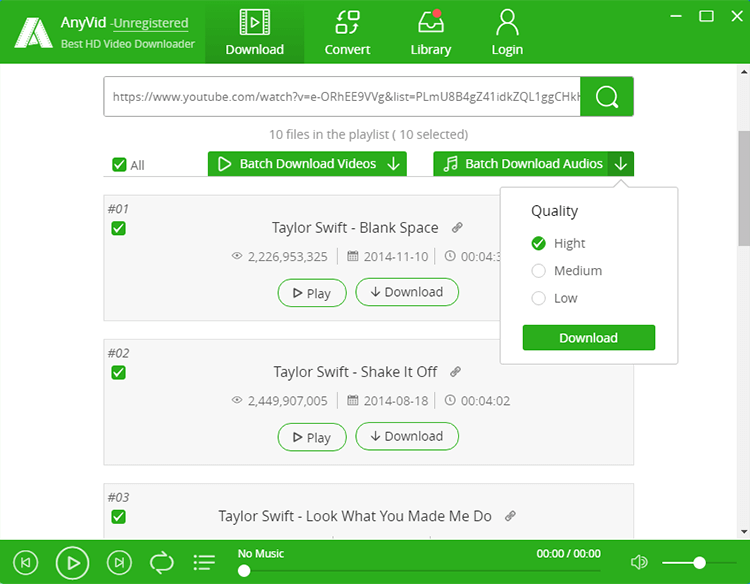The width and height of the screenshot is (750, 584).
Task: Click the views eye icon for Blank Space
Action: (237, 256)
